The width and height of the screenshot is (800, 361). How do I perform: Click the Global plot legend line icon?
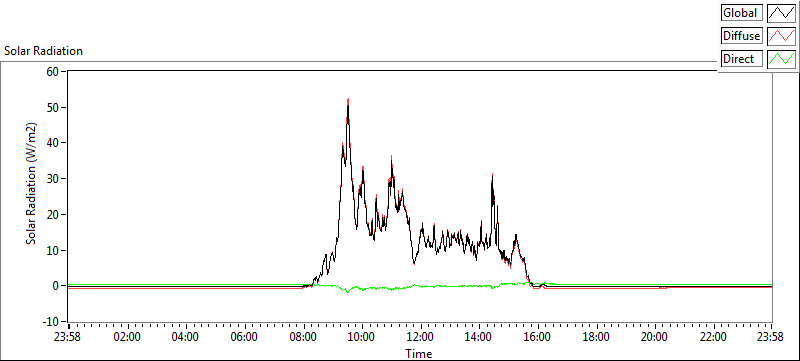(782, 13)
